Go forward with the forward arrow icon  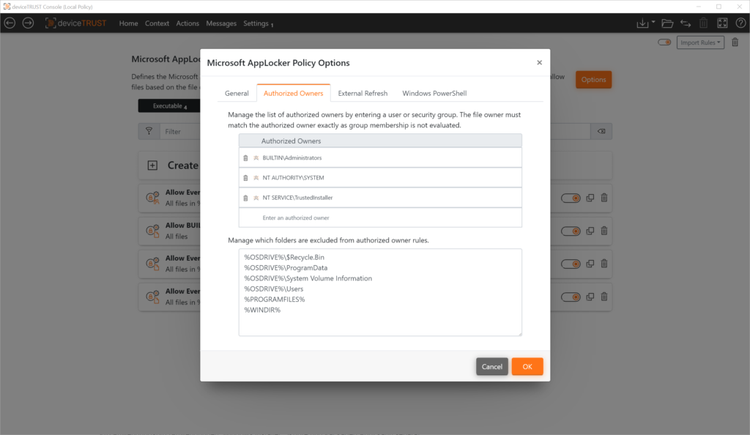[28, 23]
